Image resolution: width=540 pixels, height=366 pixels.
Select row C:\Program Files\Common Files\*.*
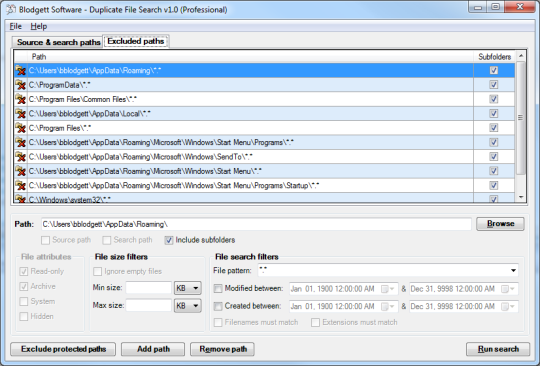[x=264, y=99]
